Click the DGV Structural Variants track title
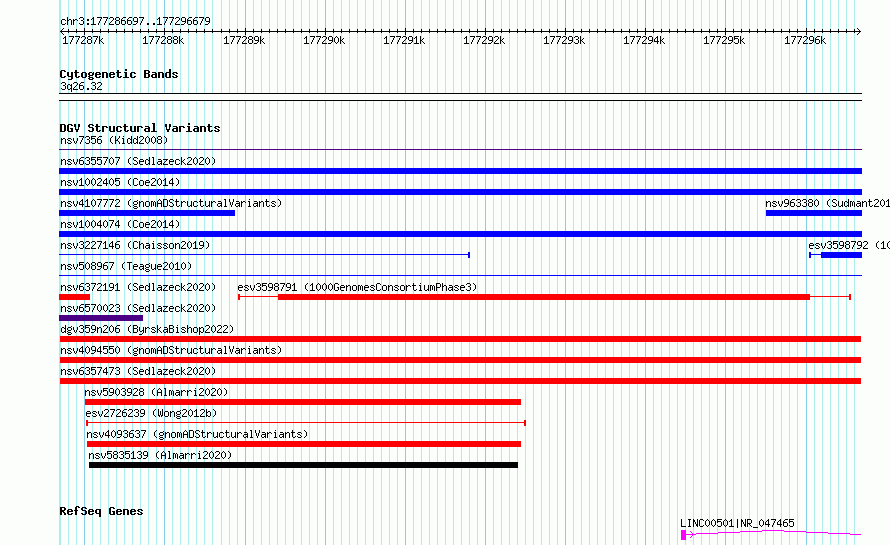 140,128
